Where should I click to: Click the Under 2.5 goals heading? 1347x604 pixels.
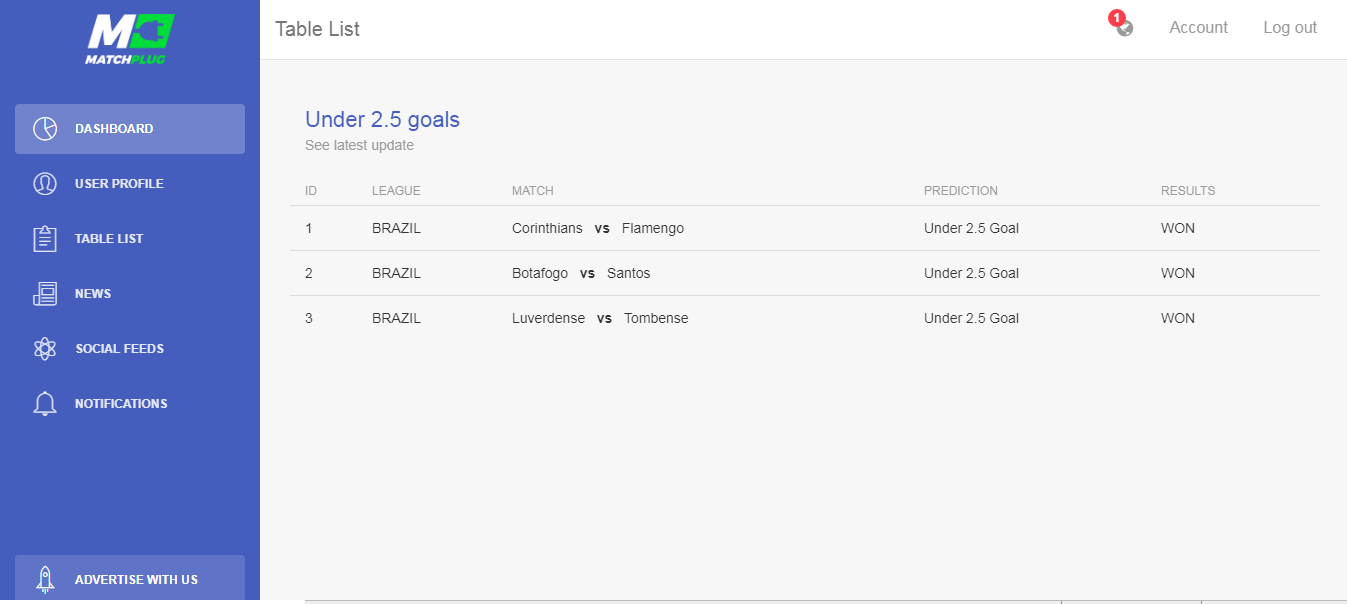pyautogui.click(x=382, y=120)
